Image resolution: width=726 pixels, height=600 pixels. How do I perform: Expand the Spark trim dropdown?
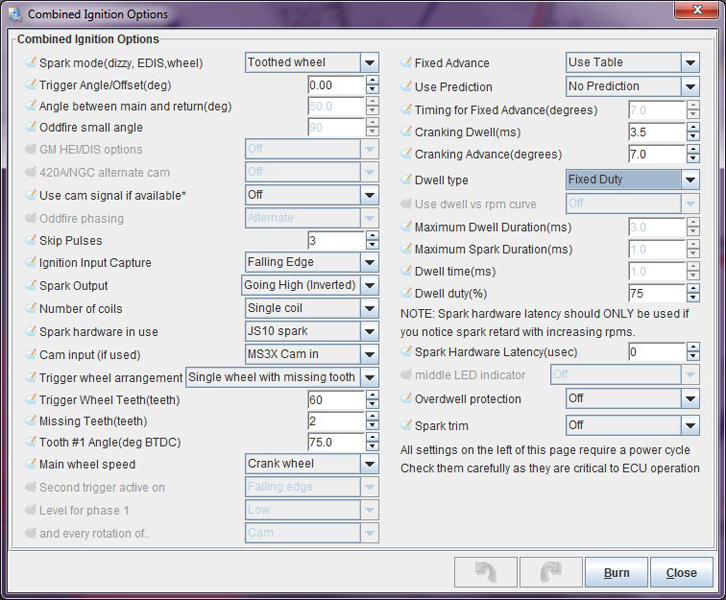pyautogui.click(x=690, y=425)
